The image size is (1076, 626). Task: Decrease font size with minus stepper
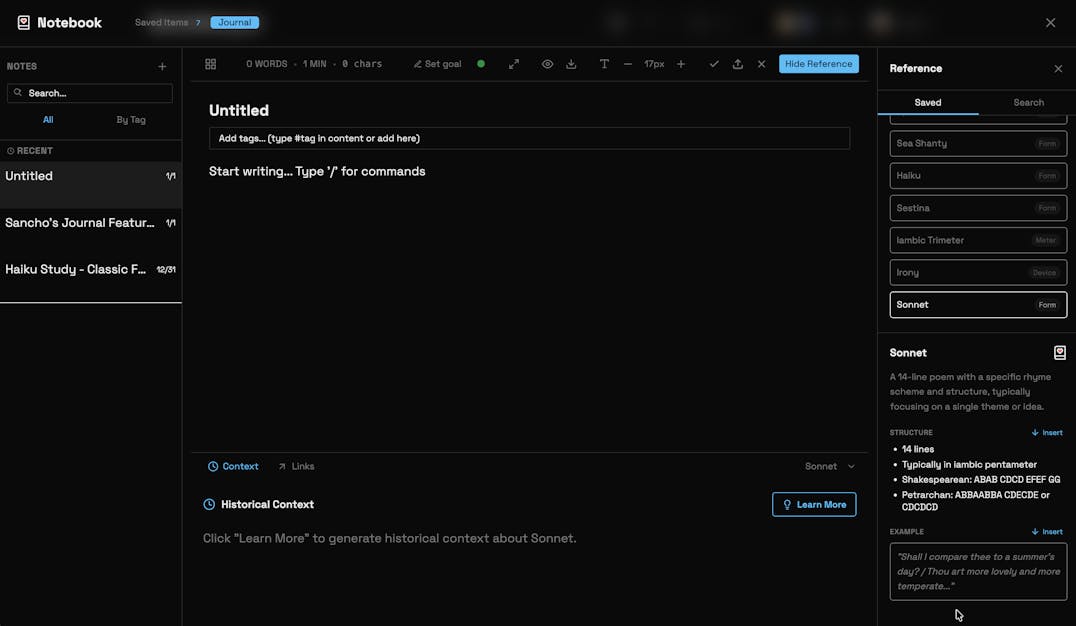pos(628,64)
